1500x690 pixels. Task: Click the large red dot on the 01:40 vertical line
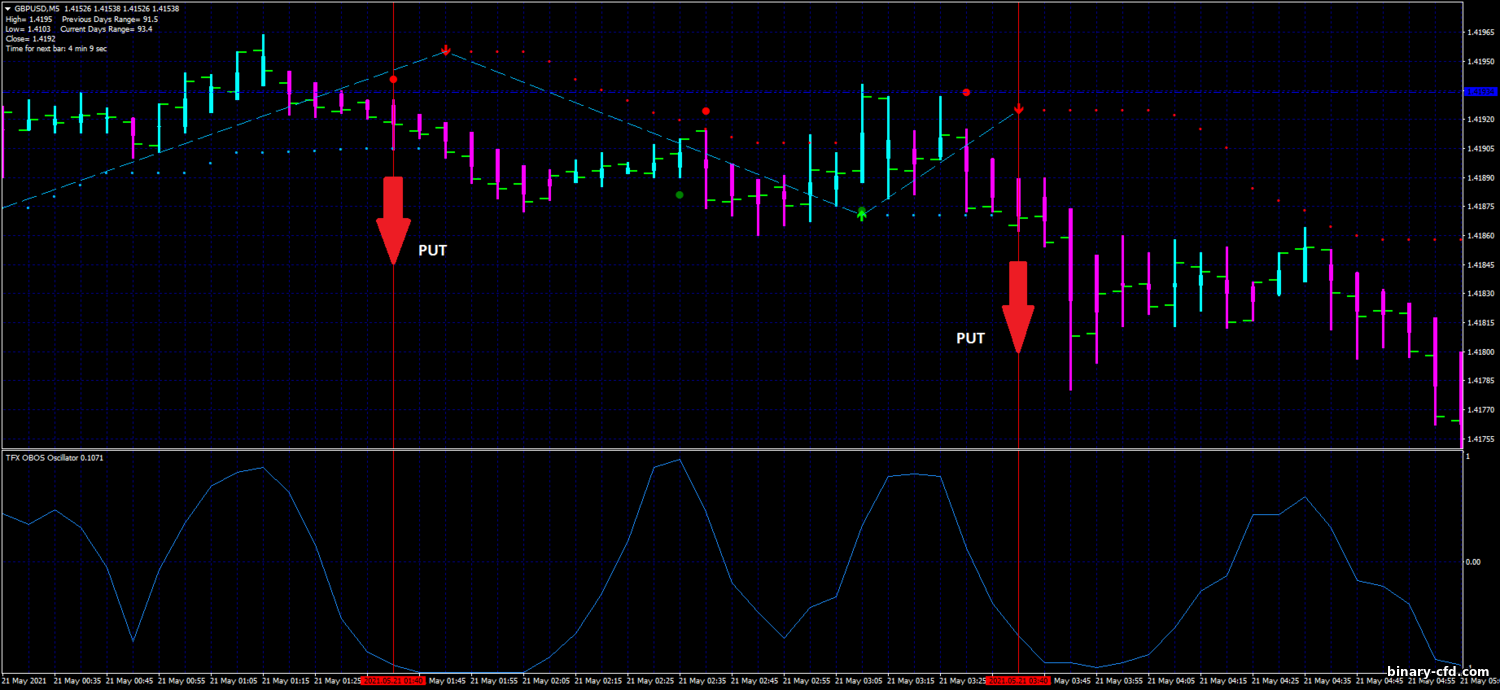click(x=394, y=79)
